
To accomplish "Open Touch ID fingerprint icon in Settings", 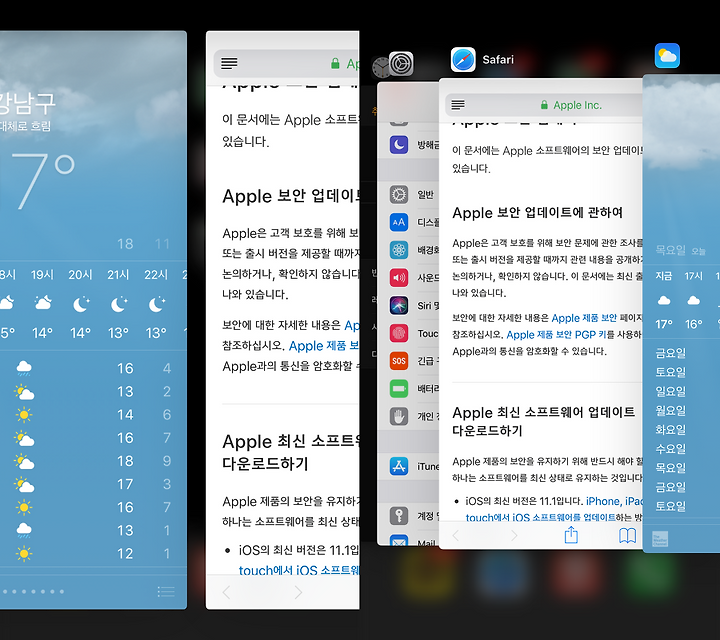I will tap(399, 333).
